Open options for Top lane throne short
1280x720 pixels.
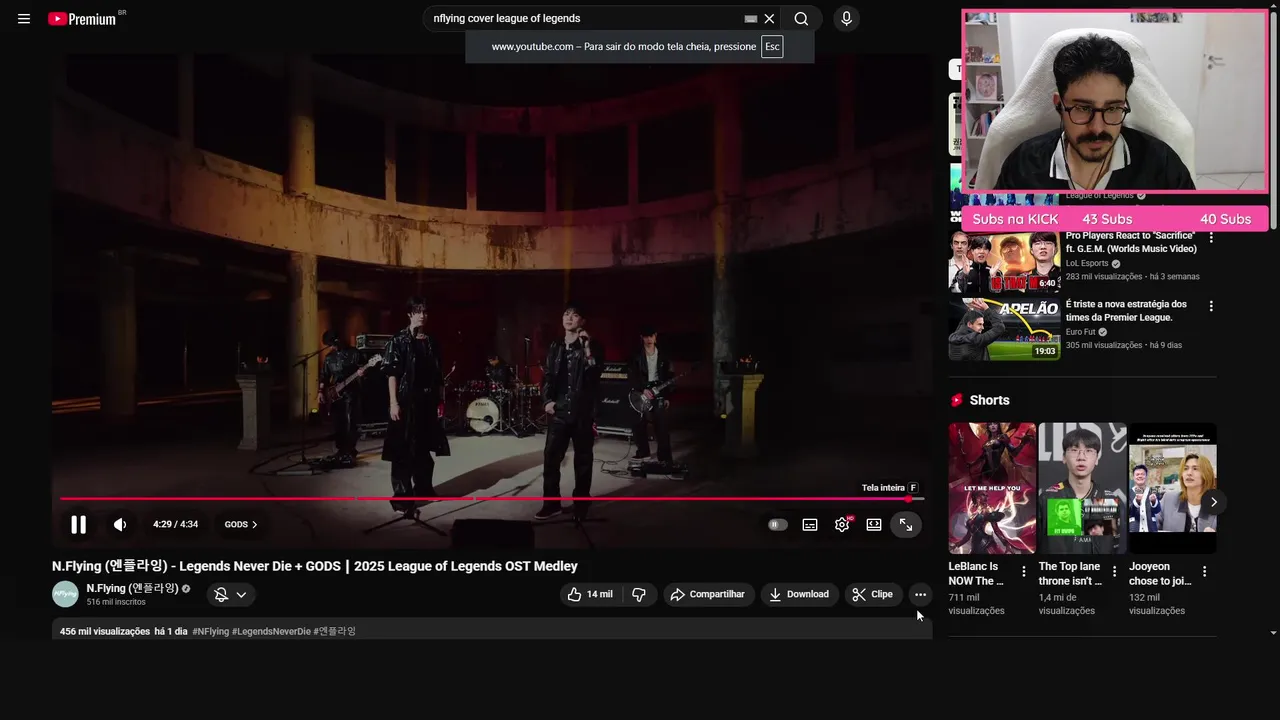(1114, 572)
